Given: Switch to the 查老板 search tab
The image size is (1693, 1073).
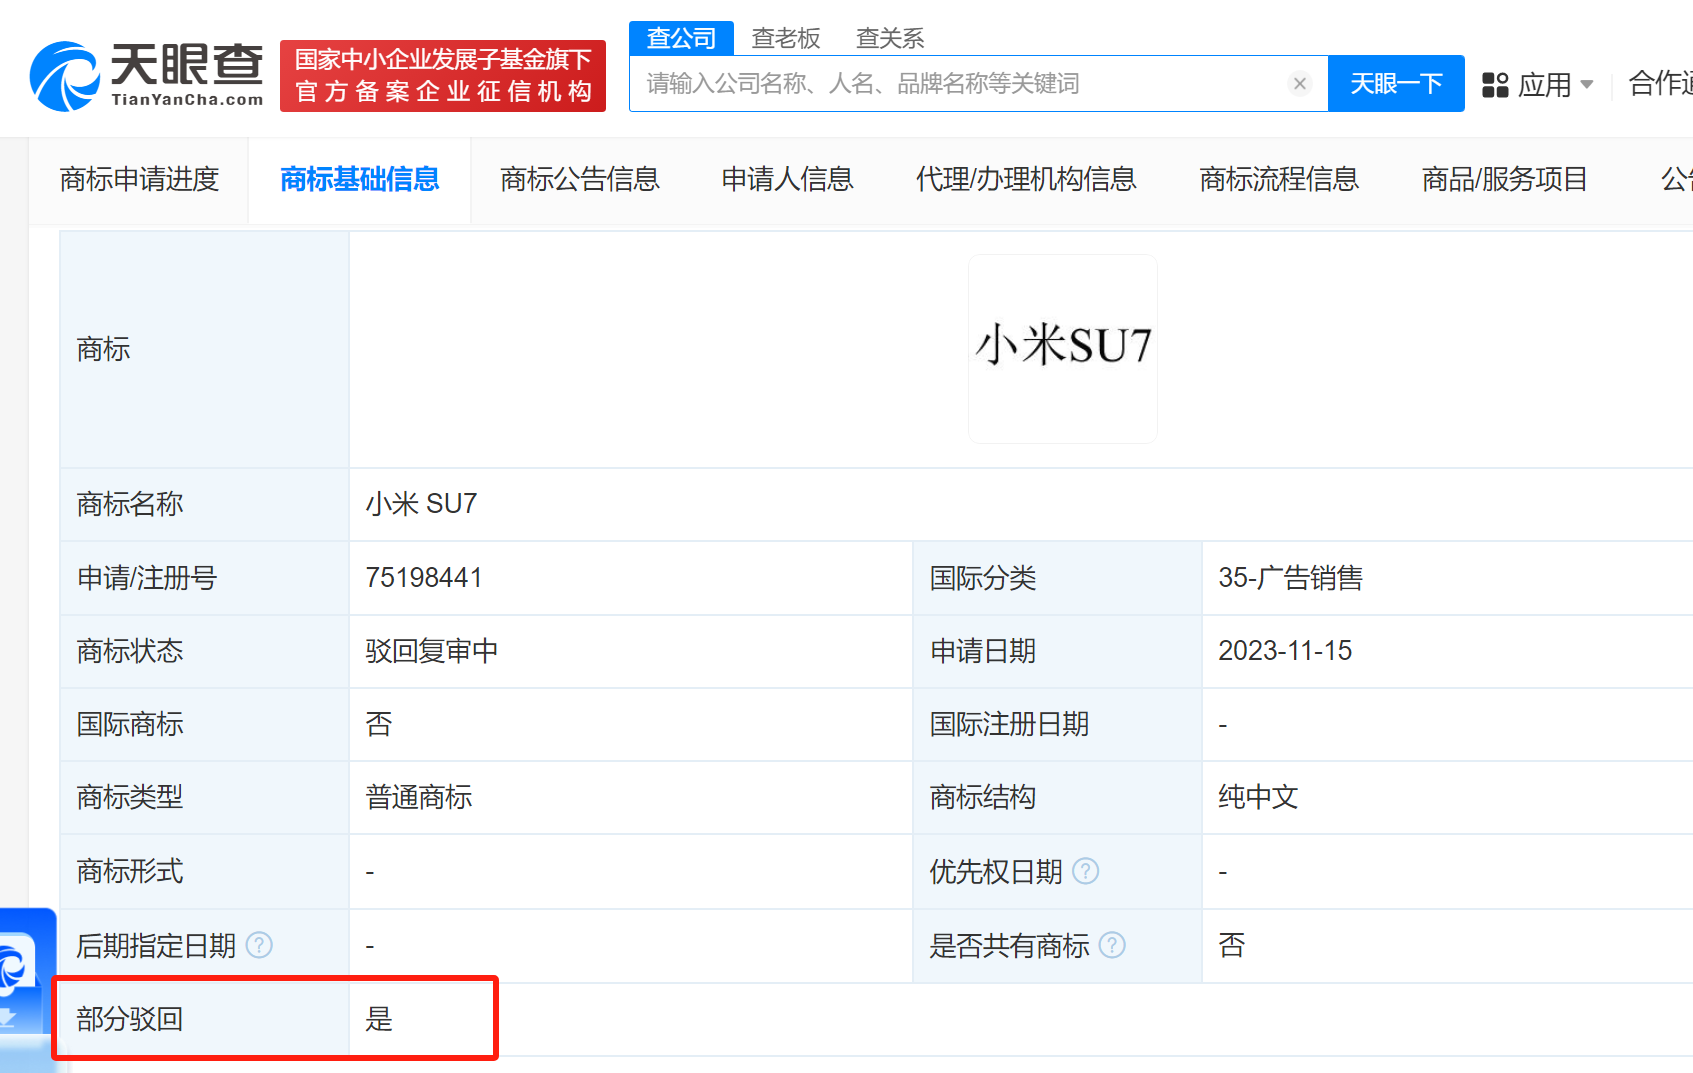Looking at the screenshot, I should tap(786, 38).
